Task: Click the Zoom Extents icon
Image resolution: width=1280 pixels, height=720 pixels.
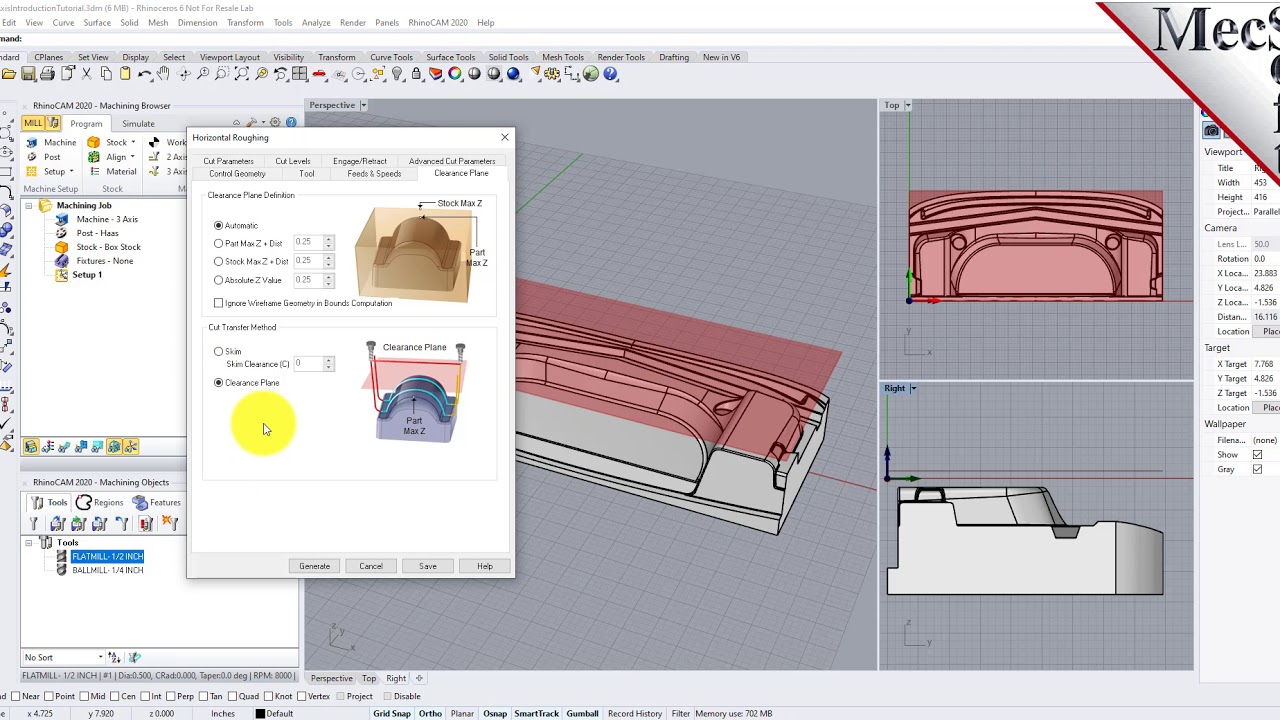Action: pos(242,74)
